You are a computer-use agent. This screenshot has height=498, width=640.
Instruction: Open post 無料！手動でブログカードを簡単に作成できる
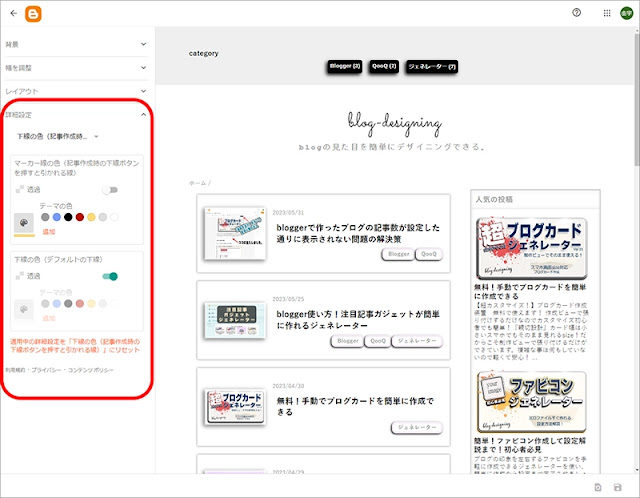[x=355, y=407]
